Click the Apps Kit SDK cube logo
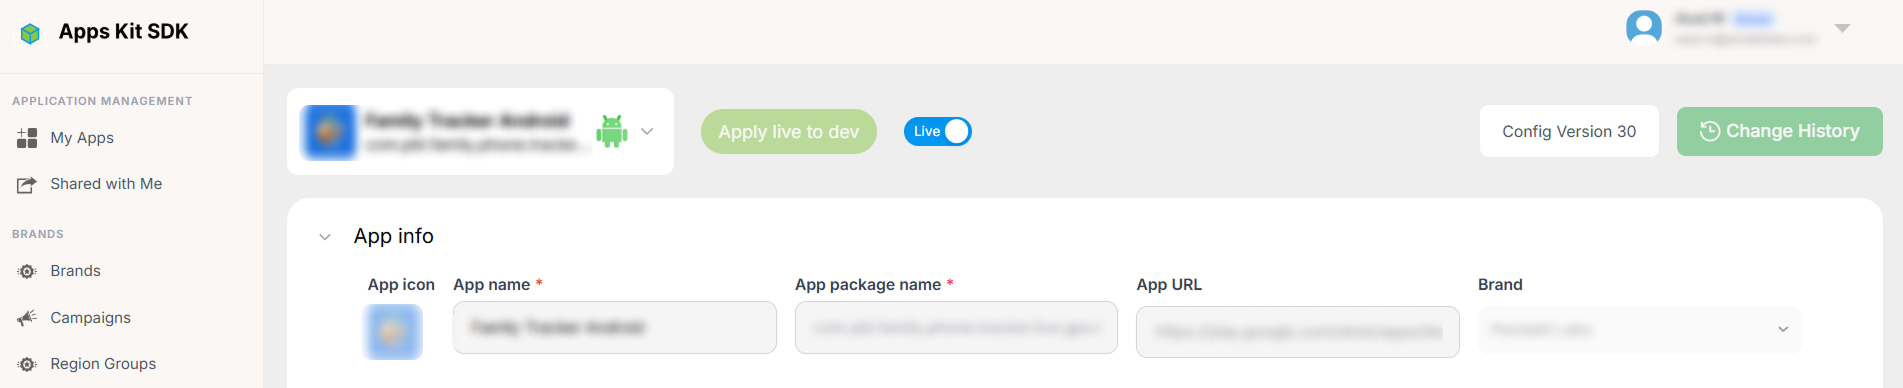Image resolution: width=1903 pixels, height=388 pixels. coord(30,34)
